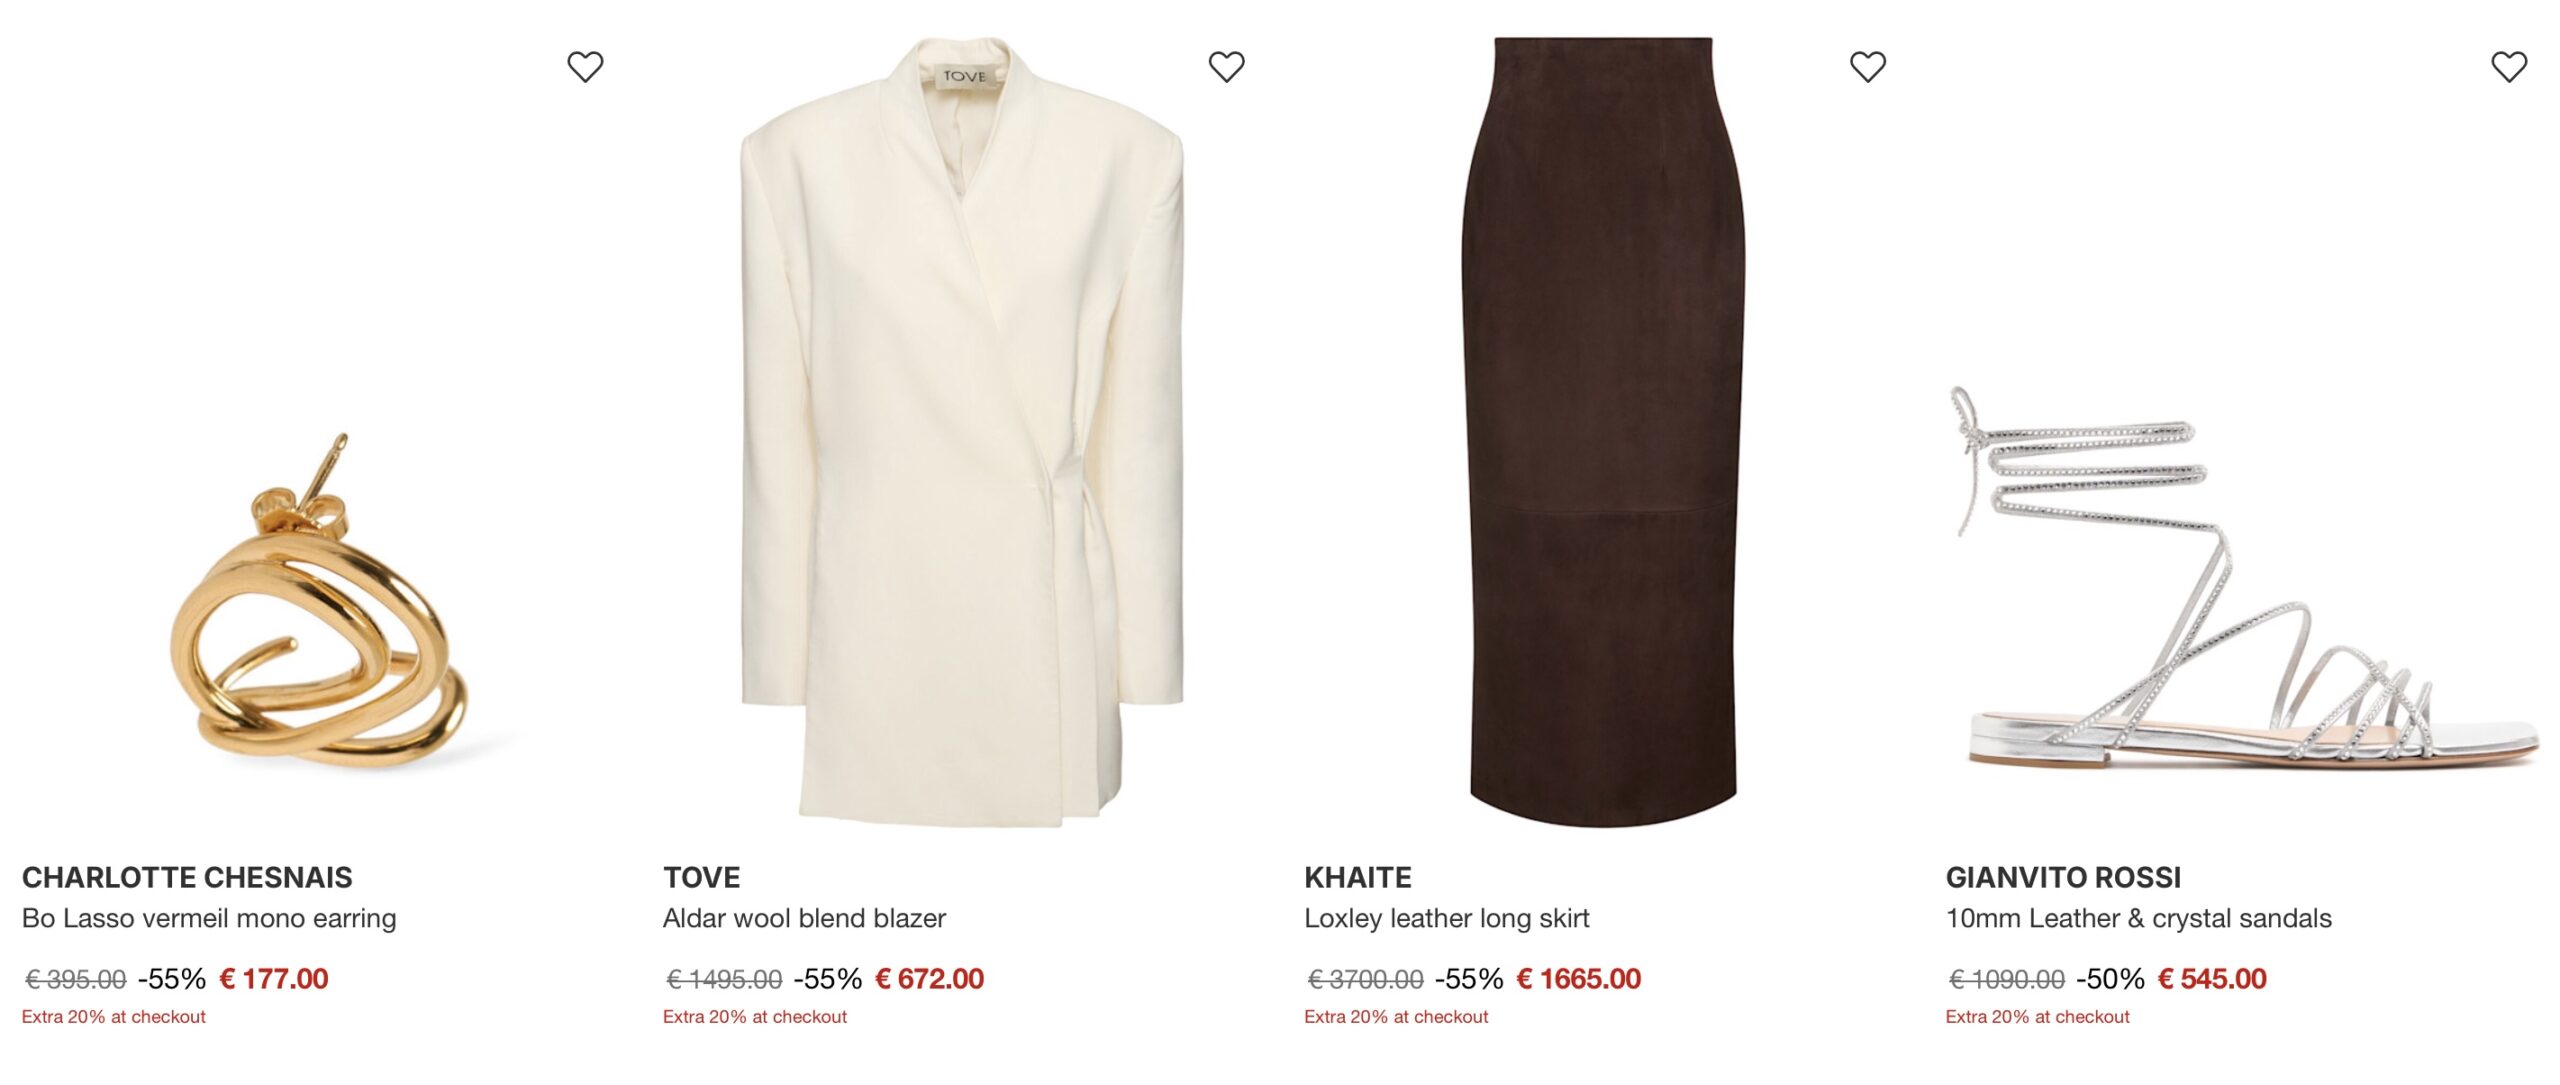Open the TOVE brand page
Screen dimensions: 2560x1085
700,879
